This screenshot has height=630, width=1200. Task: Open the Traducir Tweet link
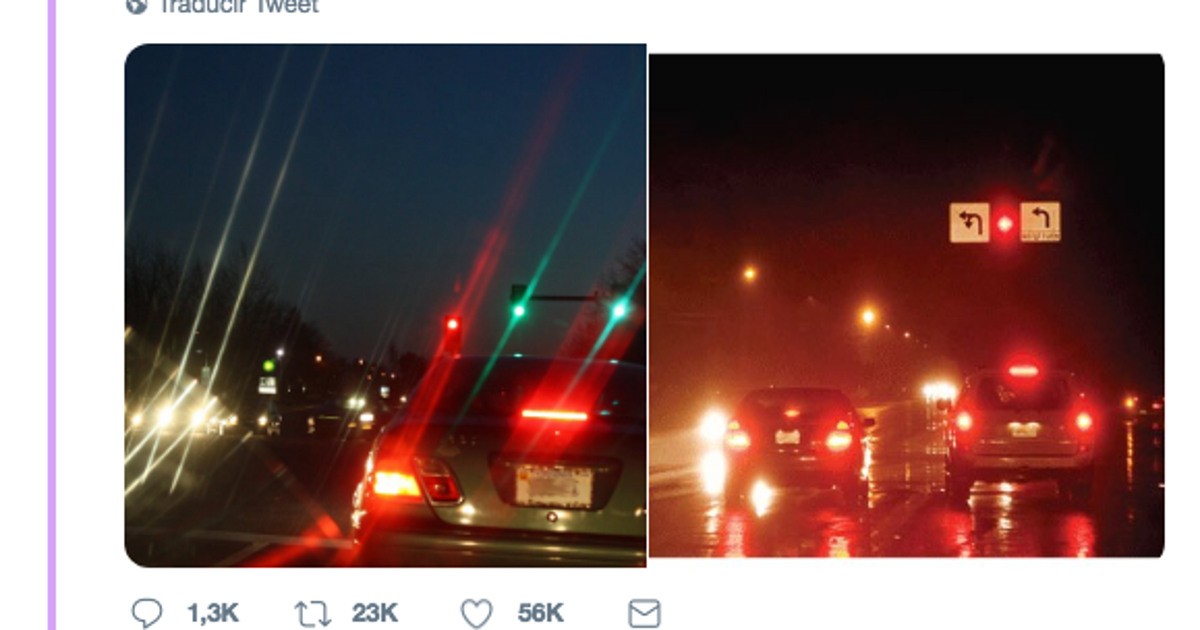pos(239,6)
